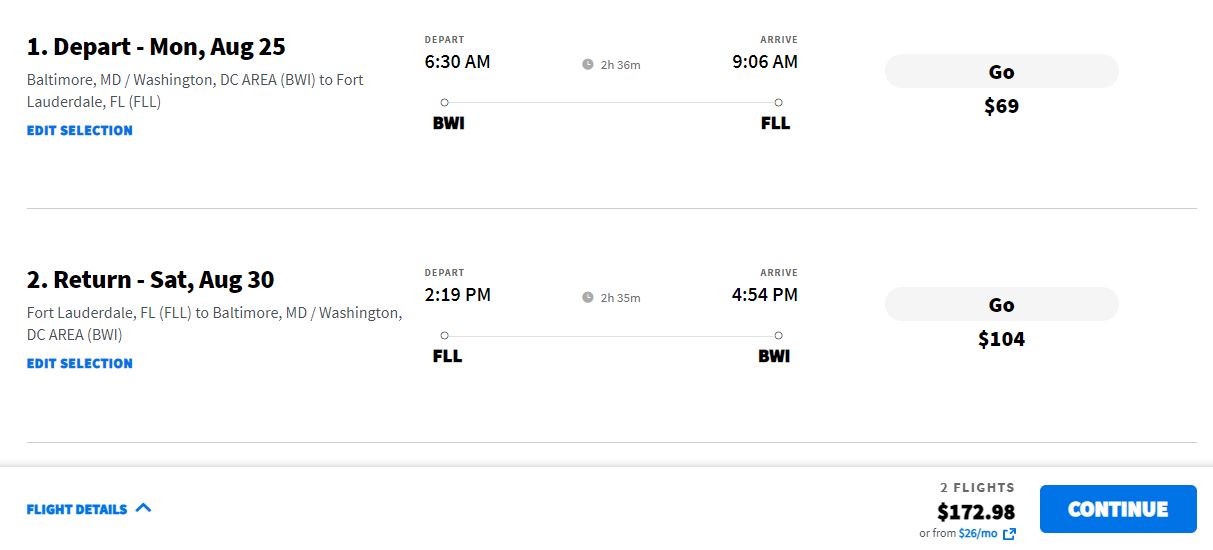Open the external link icon near $26/mo

[x=1009, y=534]
